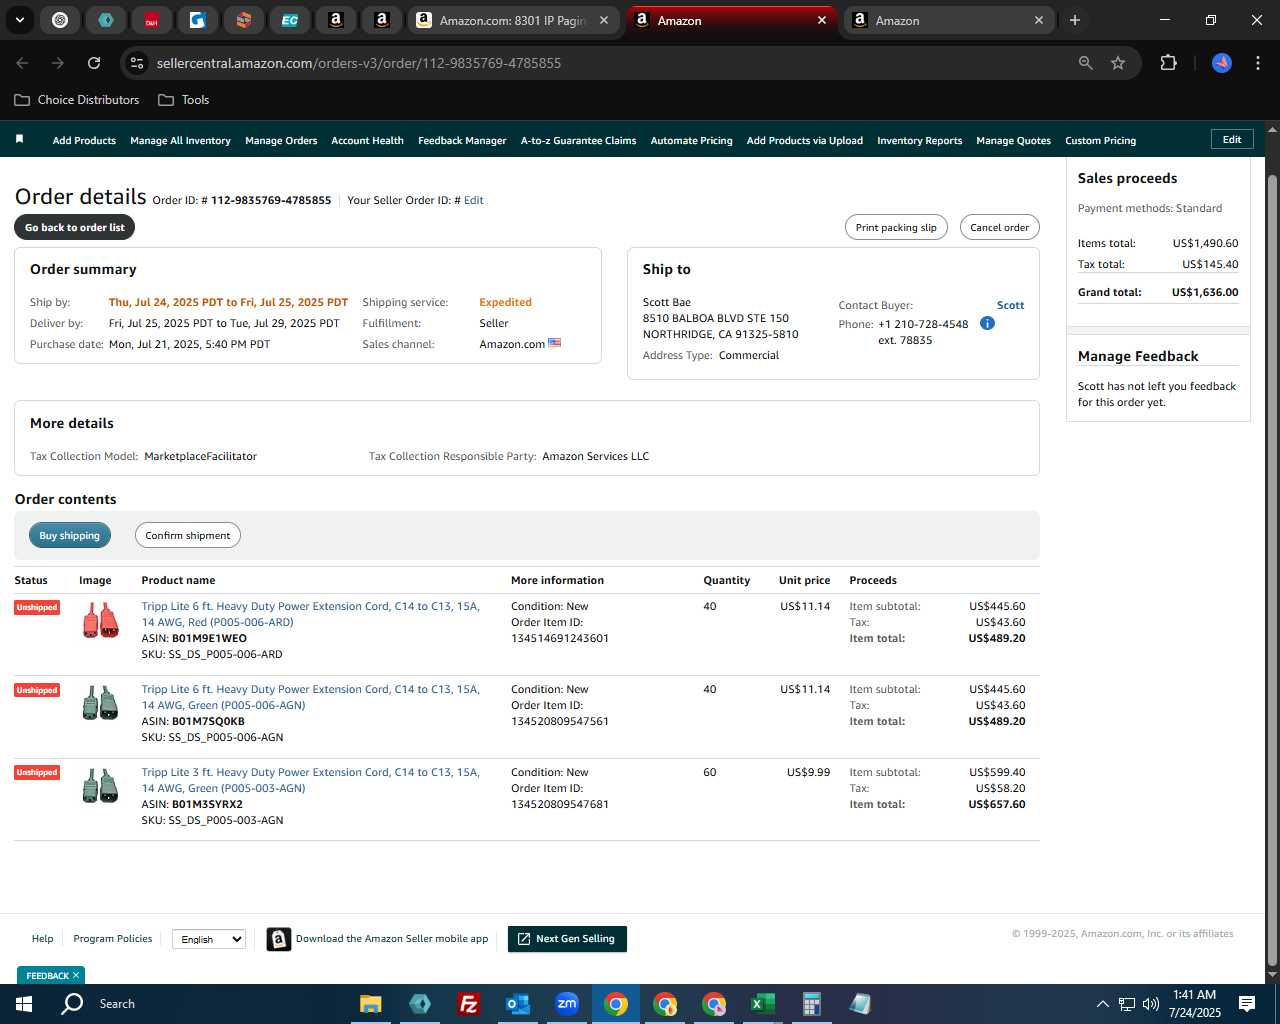Click the browser zoom magnifier icon

tap(1086, 63)
